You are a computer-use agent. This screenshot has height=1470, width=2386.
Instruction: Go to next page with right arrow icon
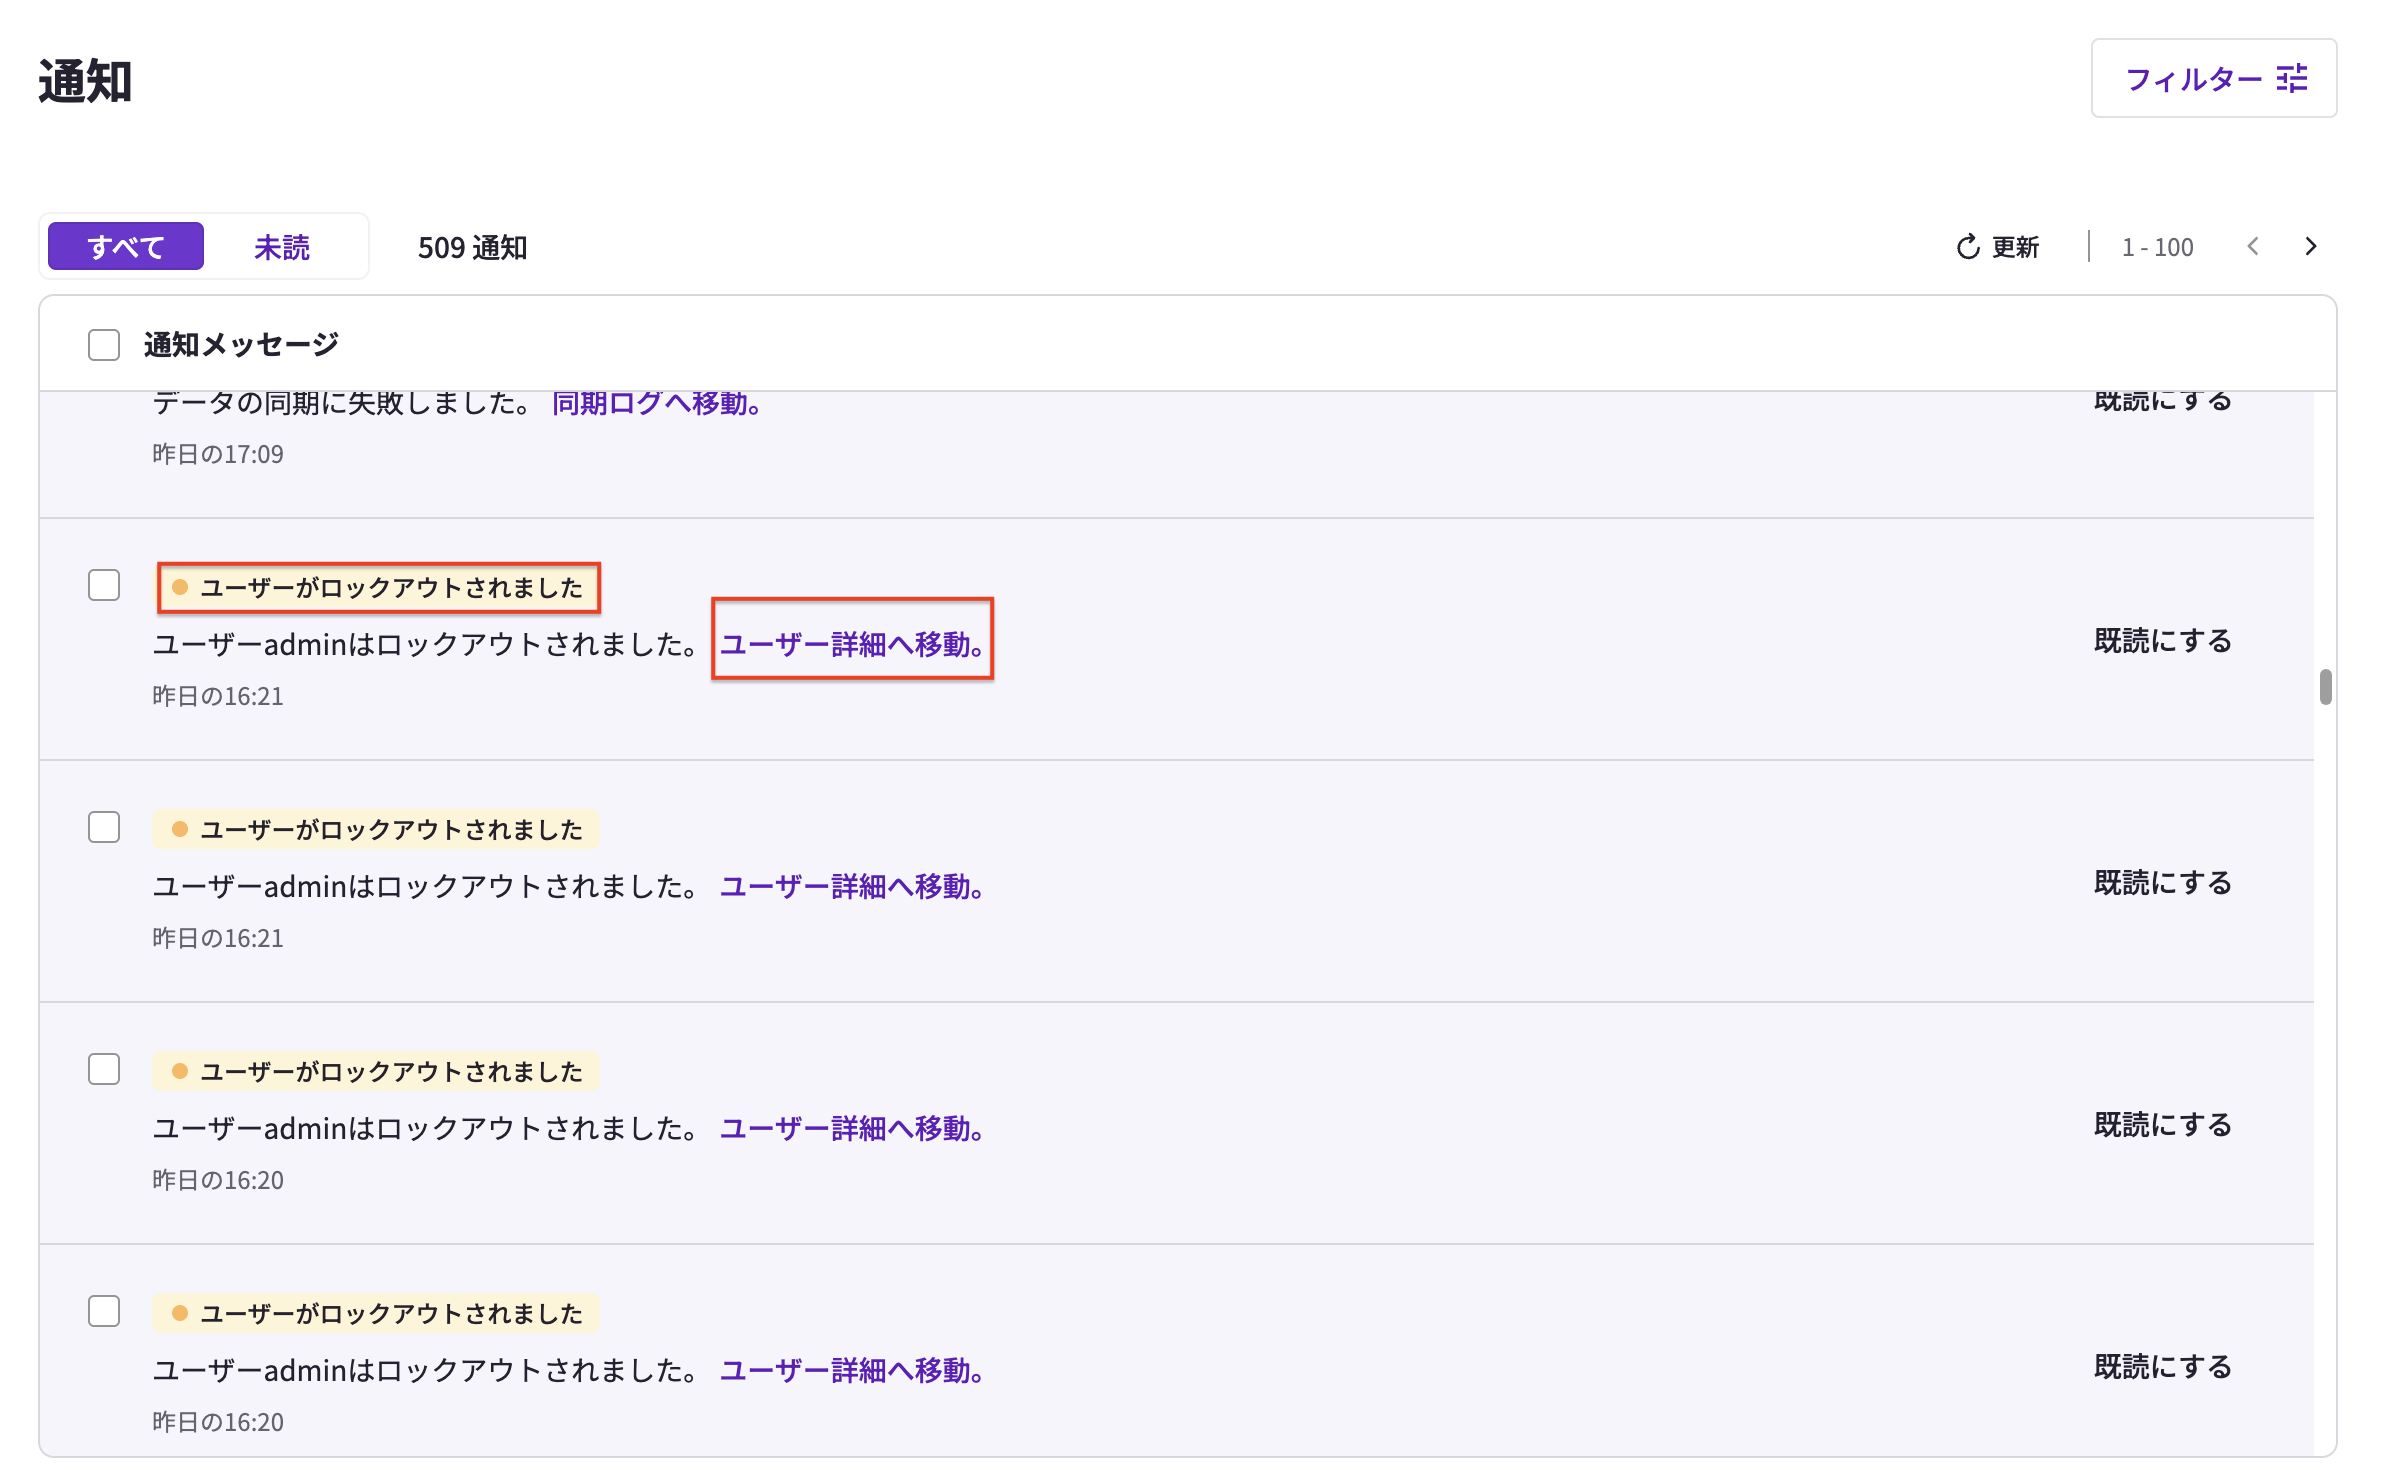2310,246
